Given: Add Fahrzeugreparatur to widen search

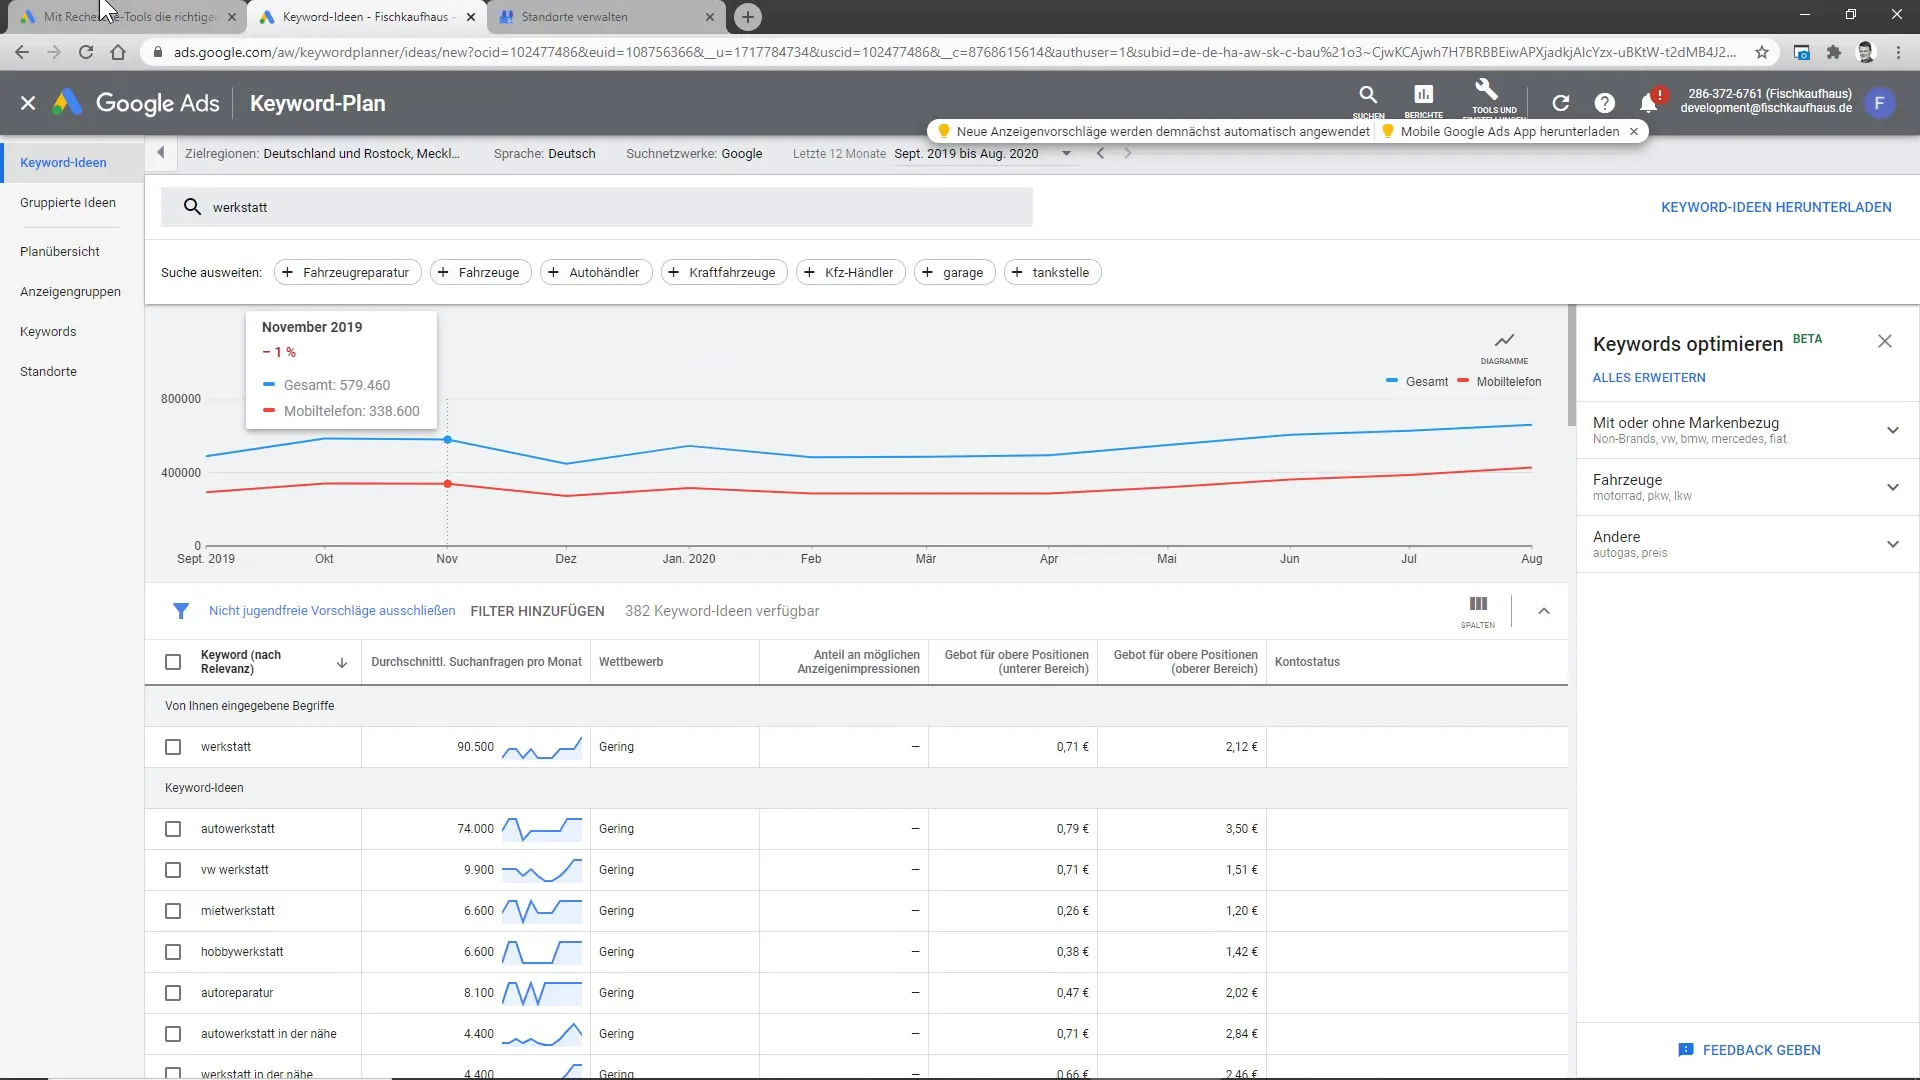Looking at the screenshot, I should (x=347, y=272).
